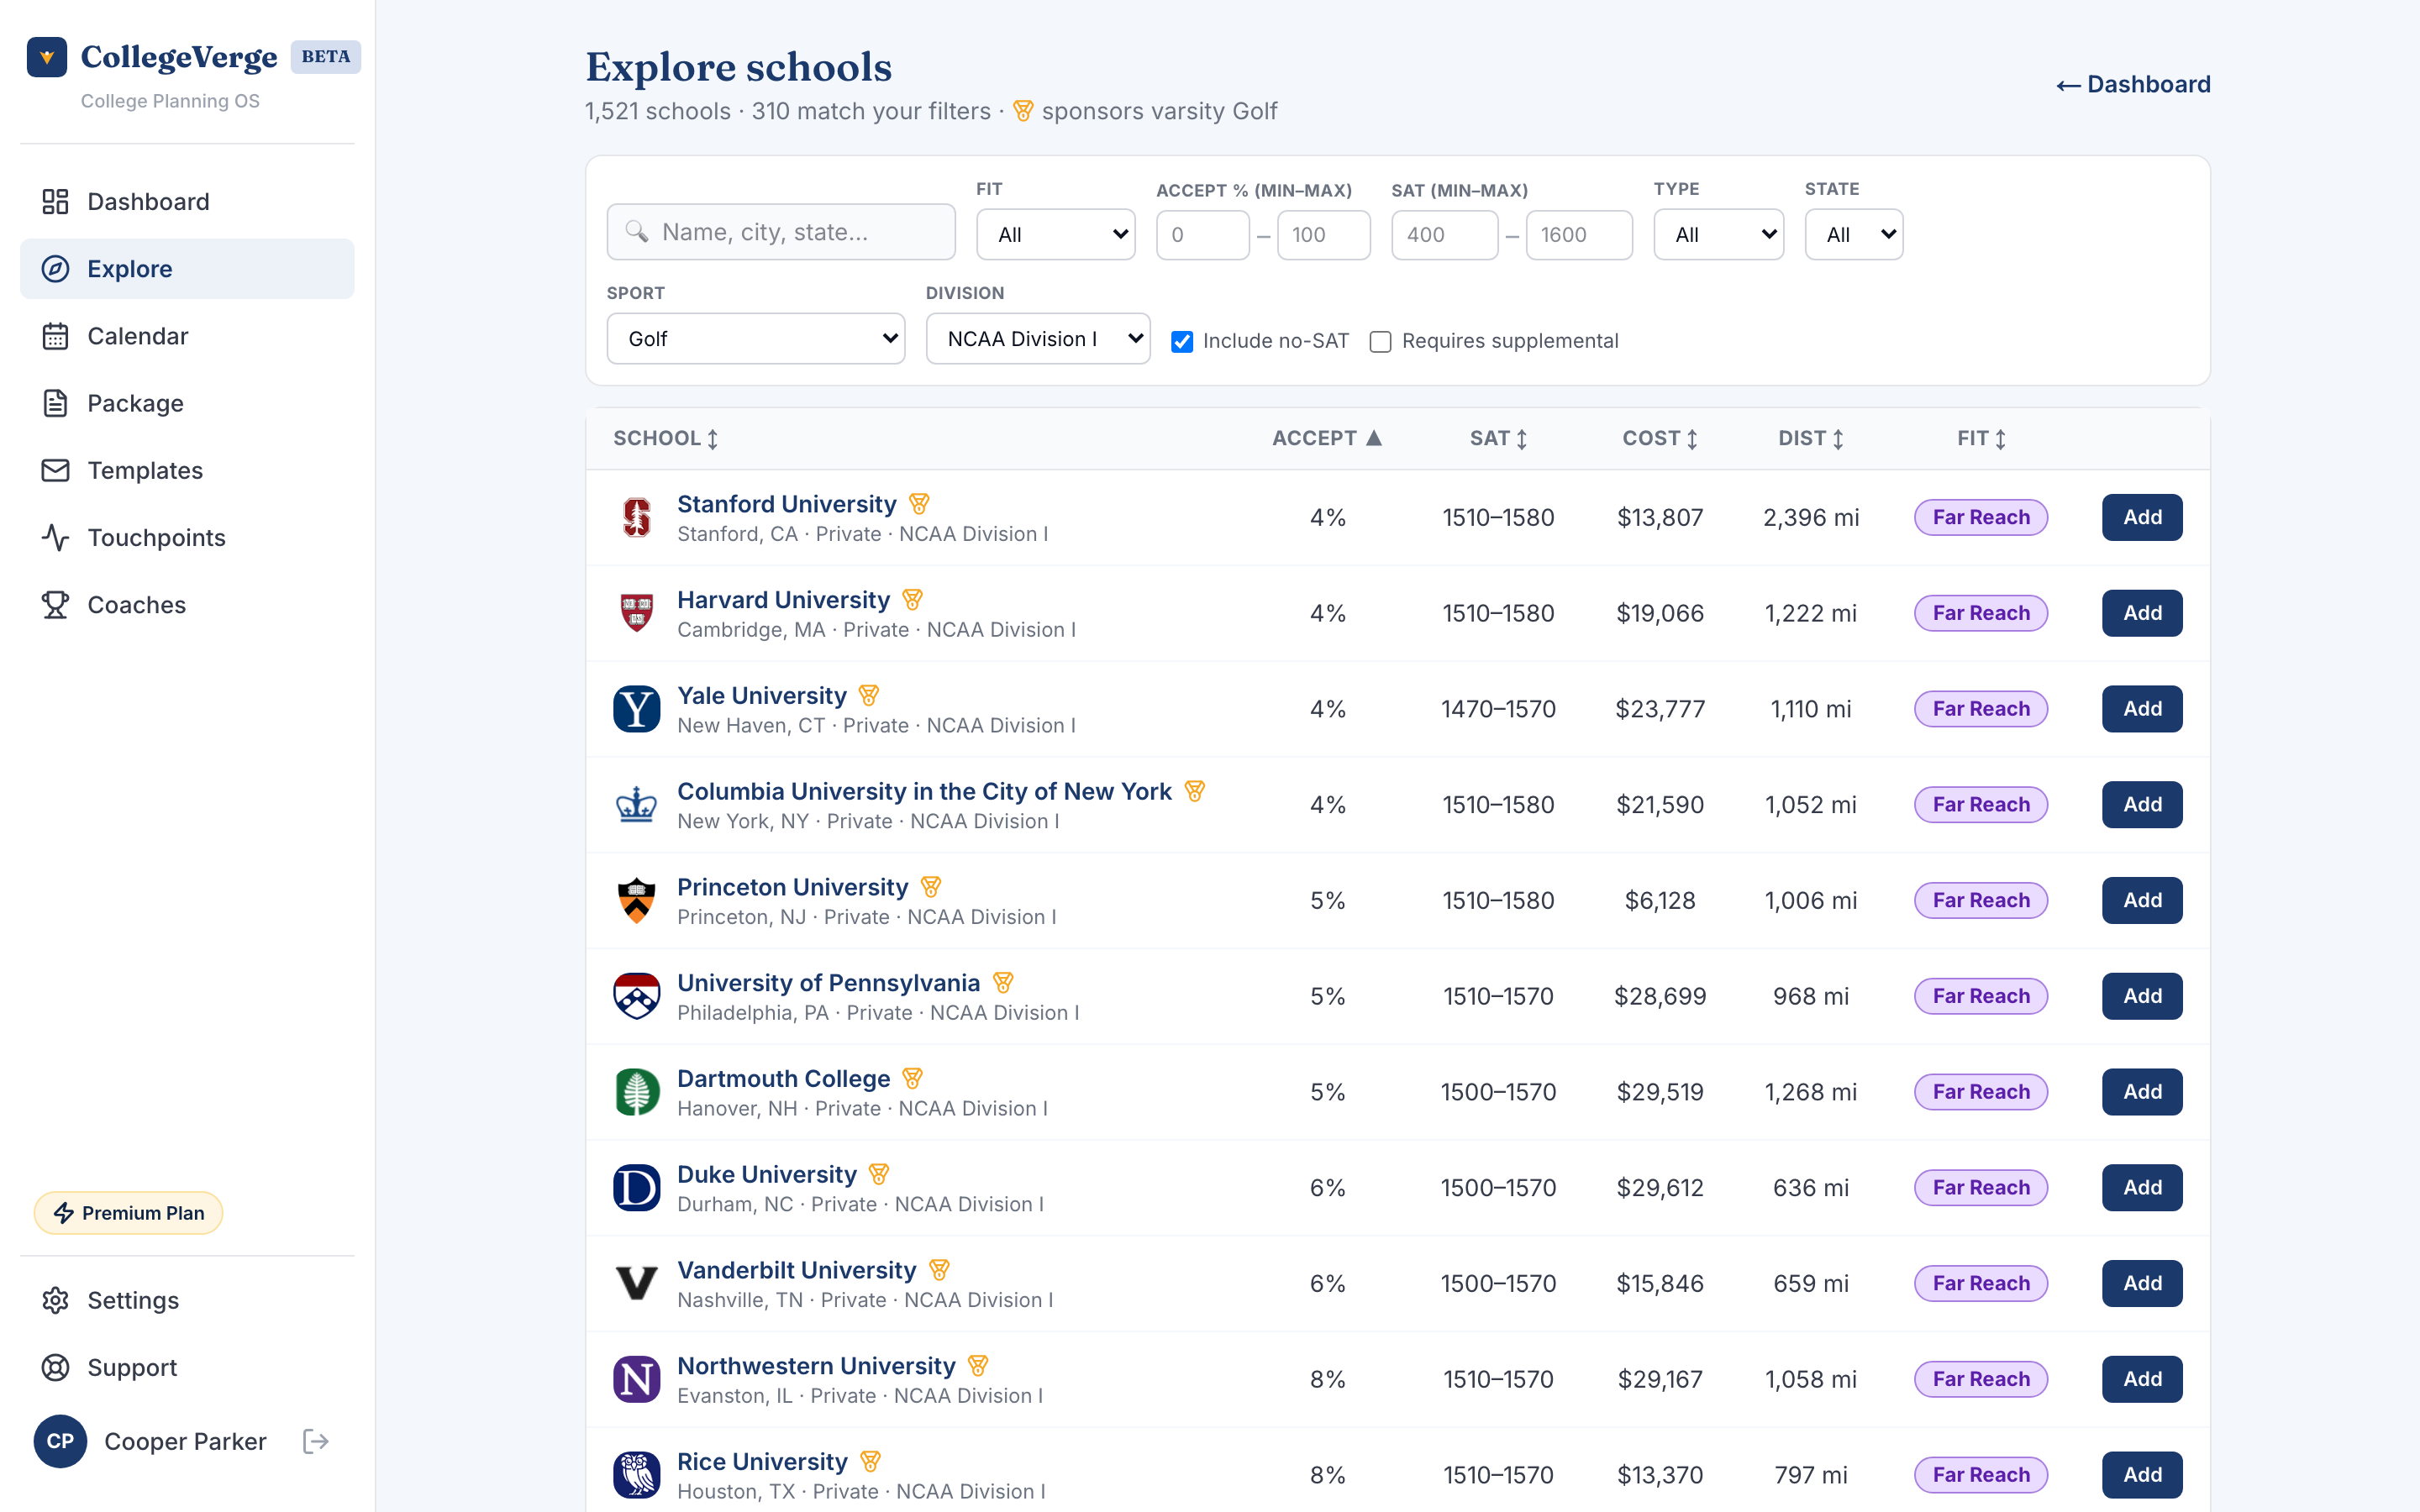Click the Duke University D logo
The width and height of the screenshot is (2420, 1512).
click(x=636, y=1188)
